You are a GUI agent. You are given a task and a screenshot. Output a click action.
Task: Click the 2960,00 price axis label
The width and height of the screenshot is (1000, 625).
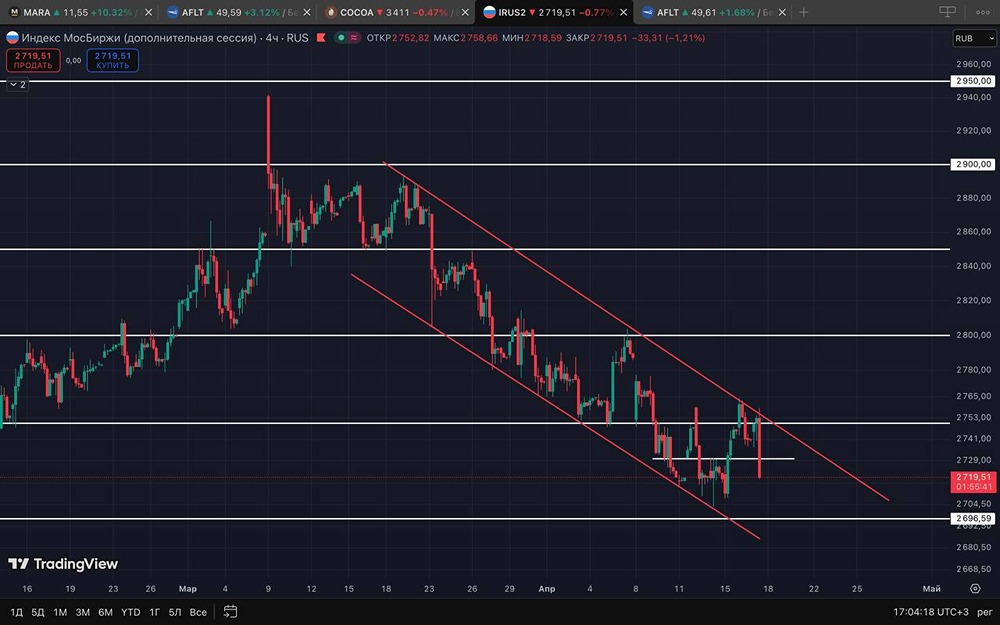pyautogui.click(x=974, y=64)
